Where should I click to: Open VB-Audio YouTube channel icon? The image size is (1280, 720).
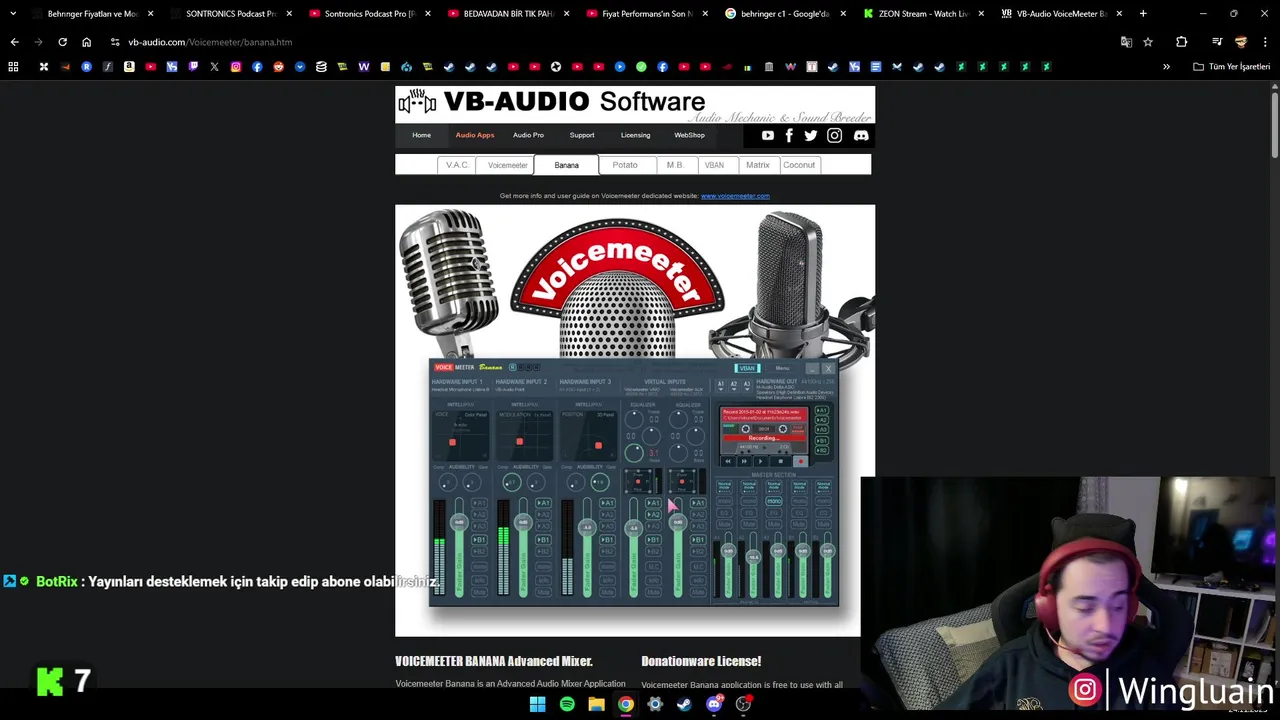click(x=767, y=135)
